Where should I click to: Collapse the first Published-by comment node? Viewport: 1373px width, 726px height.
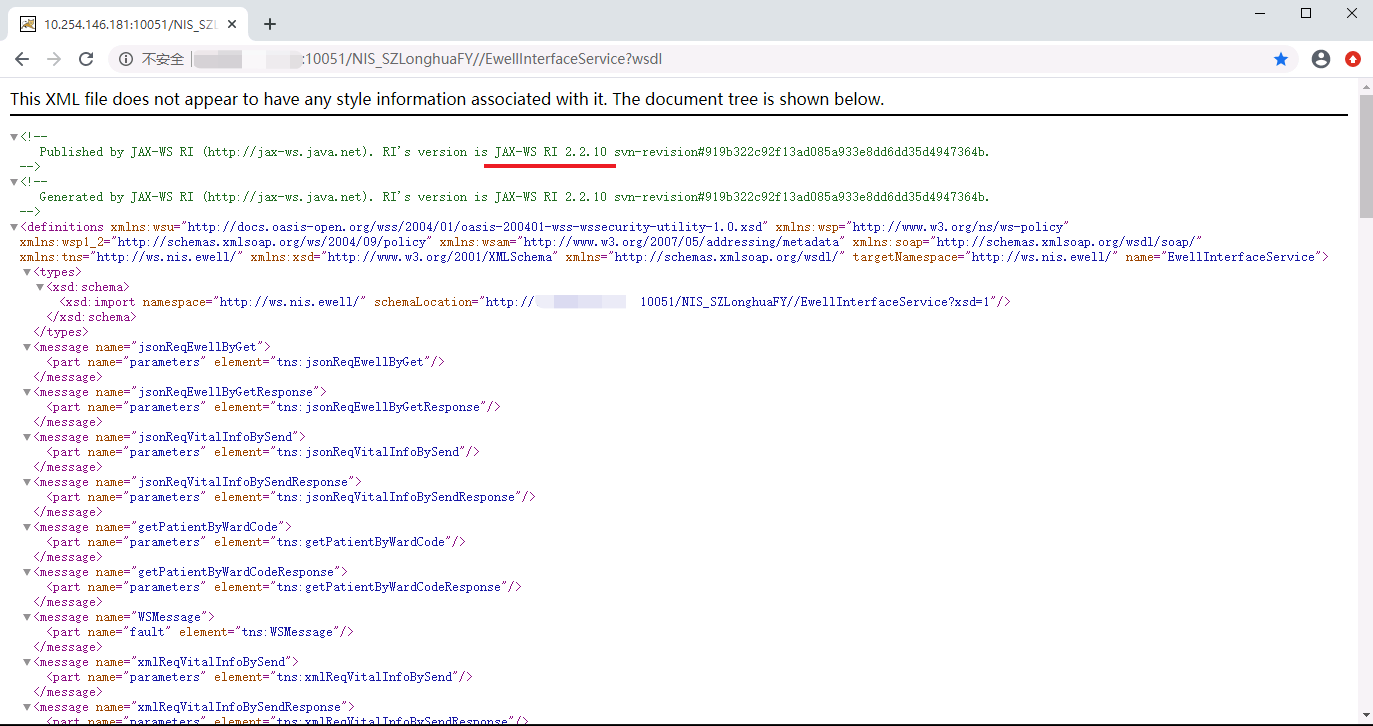click(14, 137)
